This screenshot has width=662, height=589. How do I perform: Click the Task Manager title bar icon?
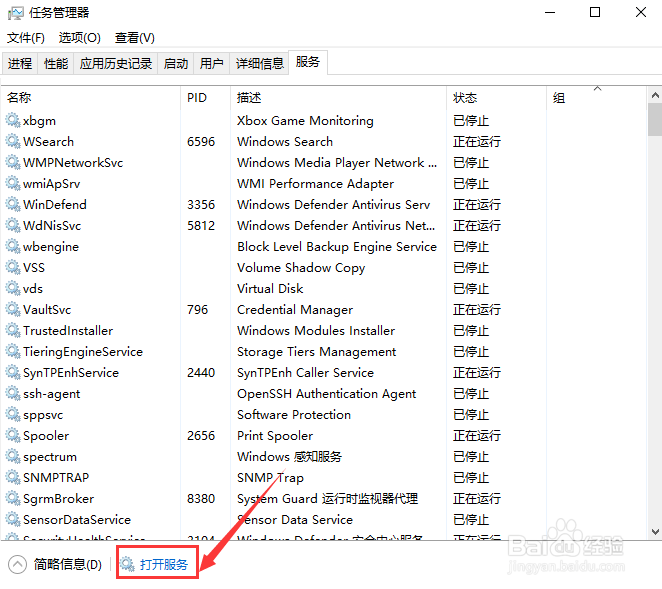click(x=16, y=13)
